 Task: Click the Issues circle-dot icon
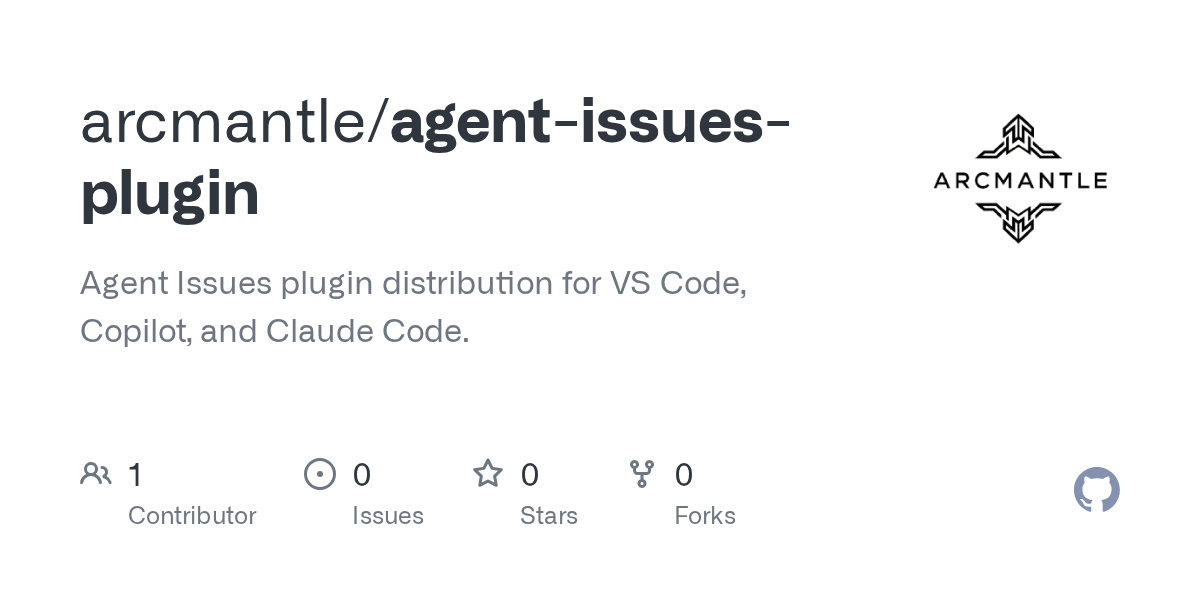pyautogui.click(x=320, y=473)
